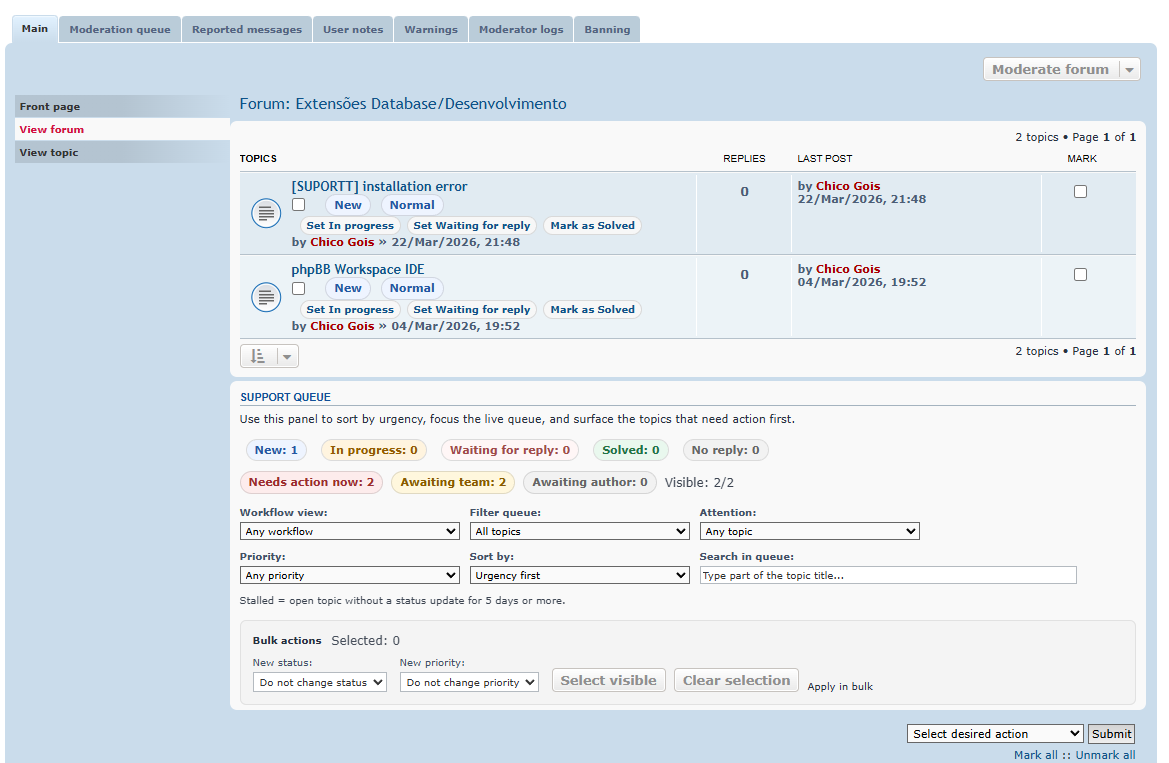1169x763 pixels.
Task: Click the topic icon beside installation error
Action: coord(265,213)
